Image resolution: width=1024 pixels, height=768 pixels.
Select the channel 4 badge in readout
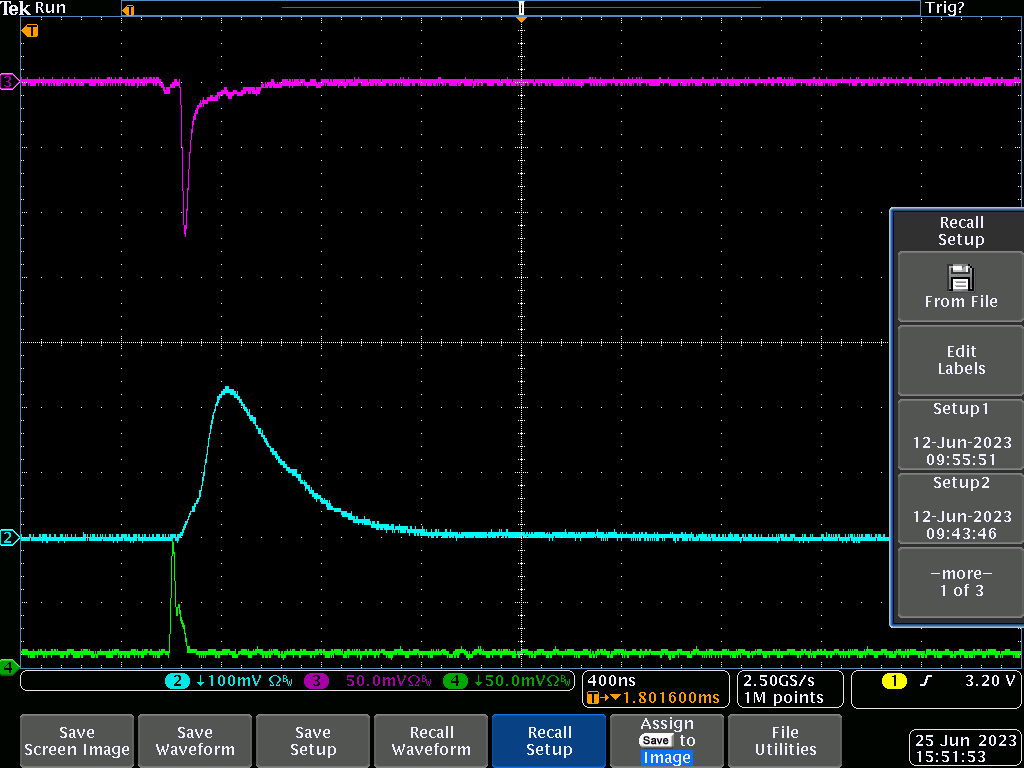[456, 681]
